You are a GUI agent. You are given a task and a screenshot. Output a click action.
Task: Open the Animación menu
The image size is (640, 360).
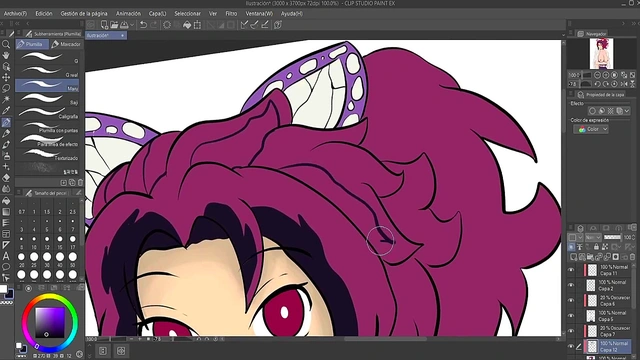coord(128,13)
